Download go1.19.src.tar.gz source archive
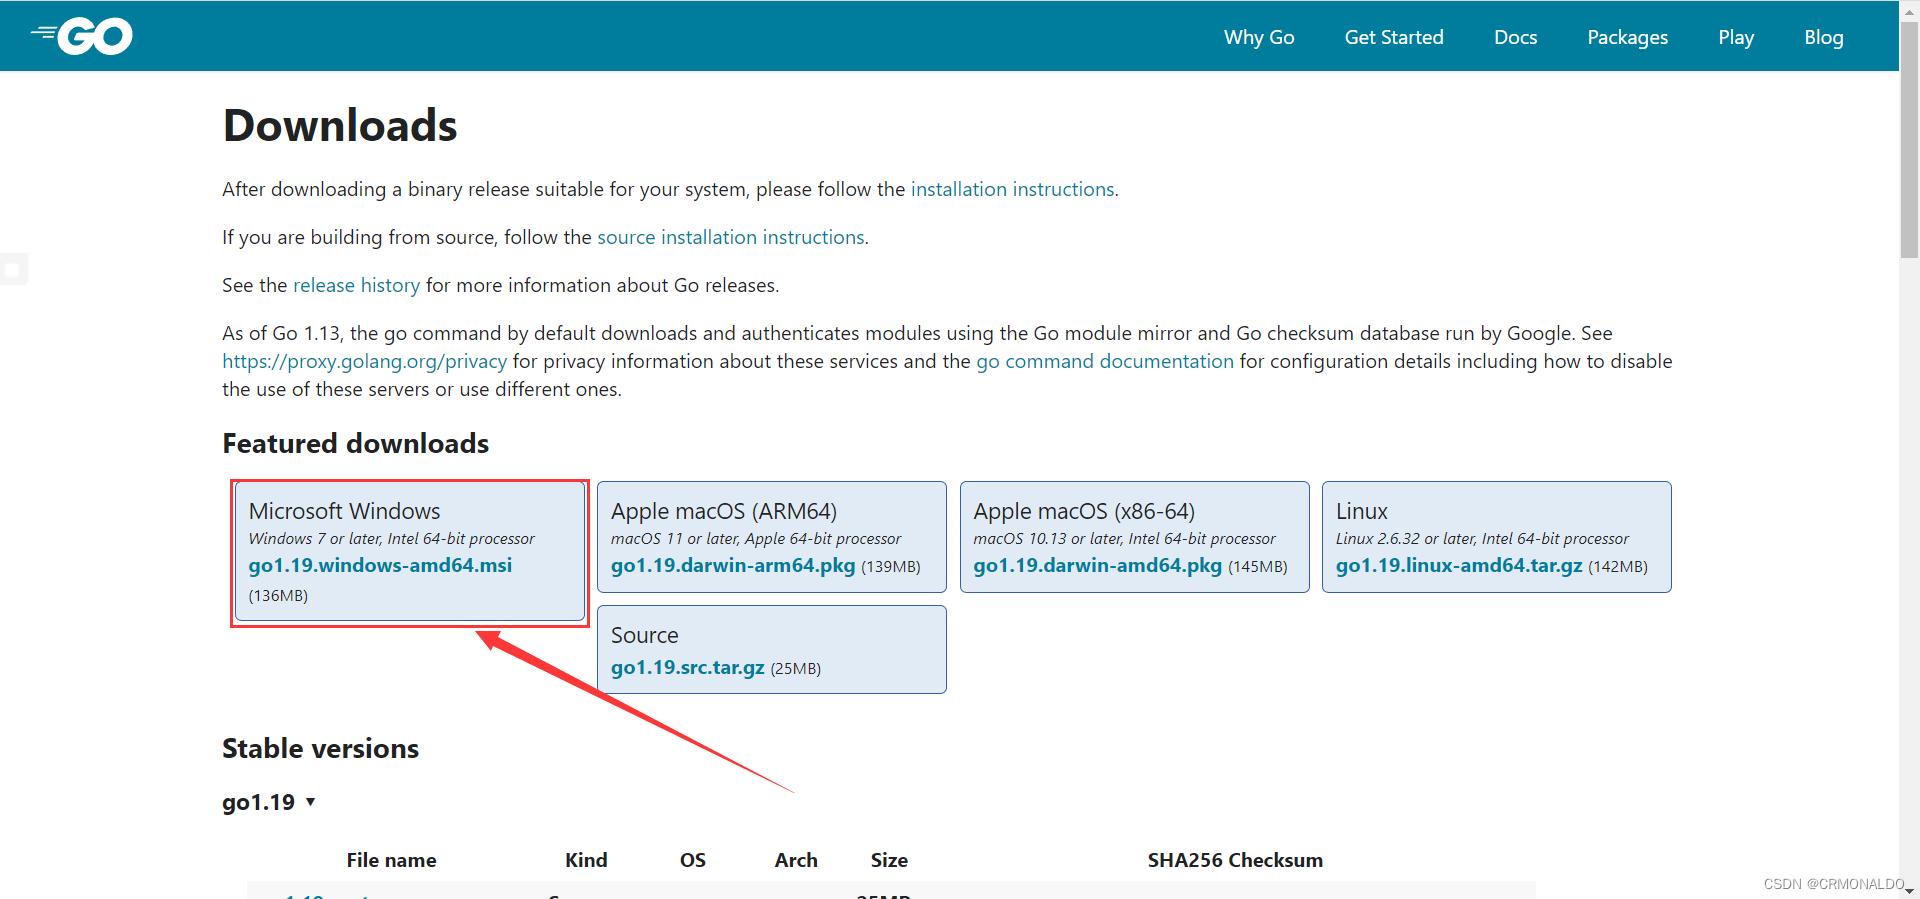Screen dimensions: 1920x899 click(x=688, y=667)
